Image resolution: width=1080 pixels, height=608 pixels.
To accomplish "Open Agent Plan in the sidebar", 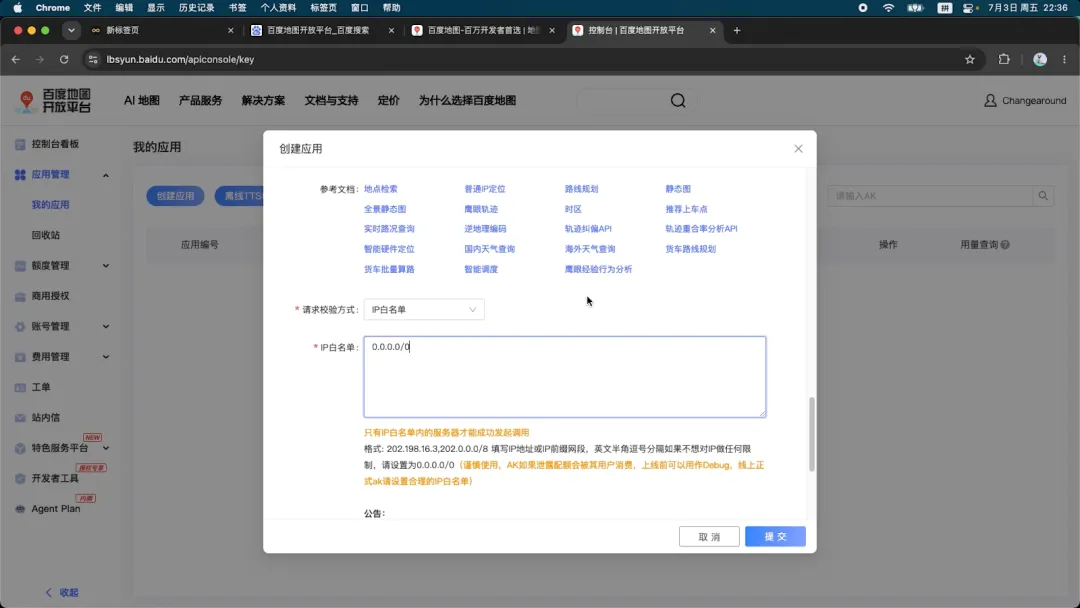I will (x=55, y=508).
